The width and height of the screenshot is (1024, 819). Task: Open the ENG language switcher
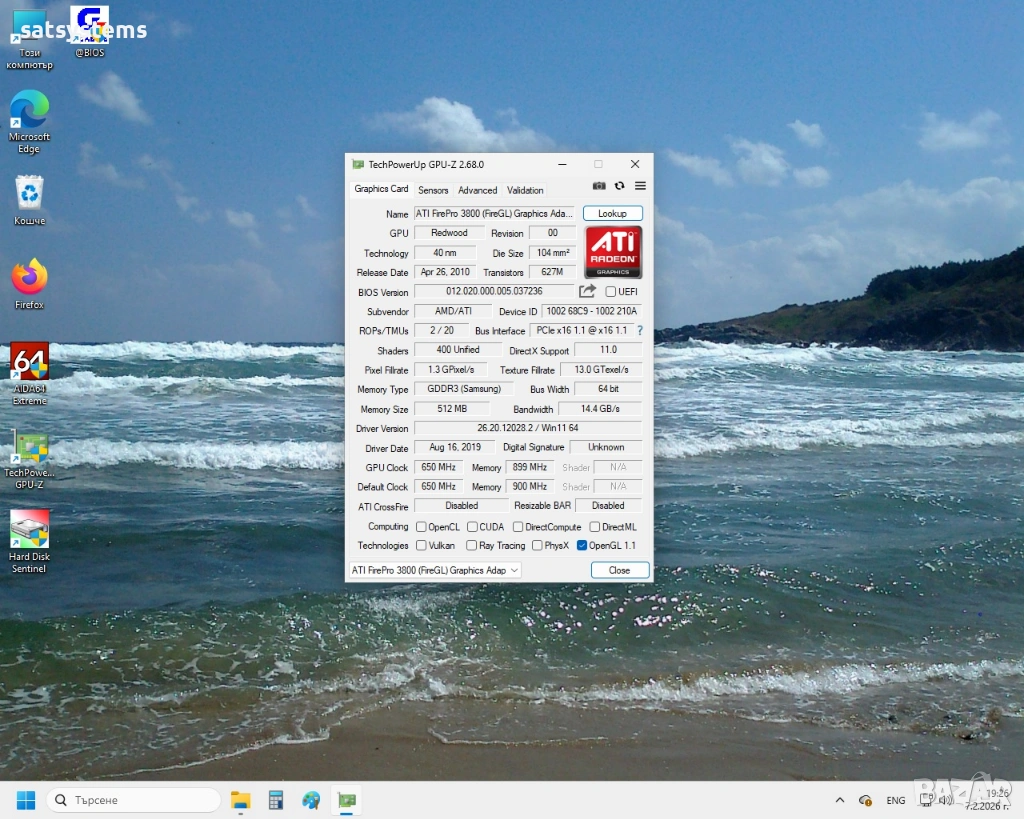(x=896, y=800)
